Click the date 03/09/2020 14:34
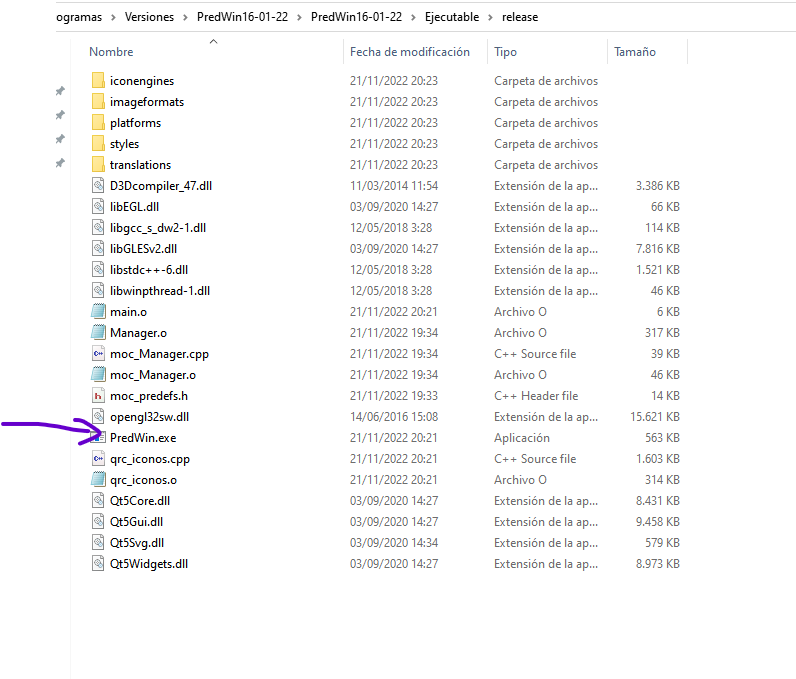796x679 pixels. [x=394, y=542]
